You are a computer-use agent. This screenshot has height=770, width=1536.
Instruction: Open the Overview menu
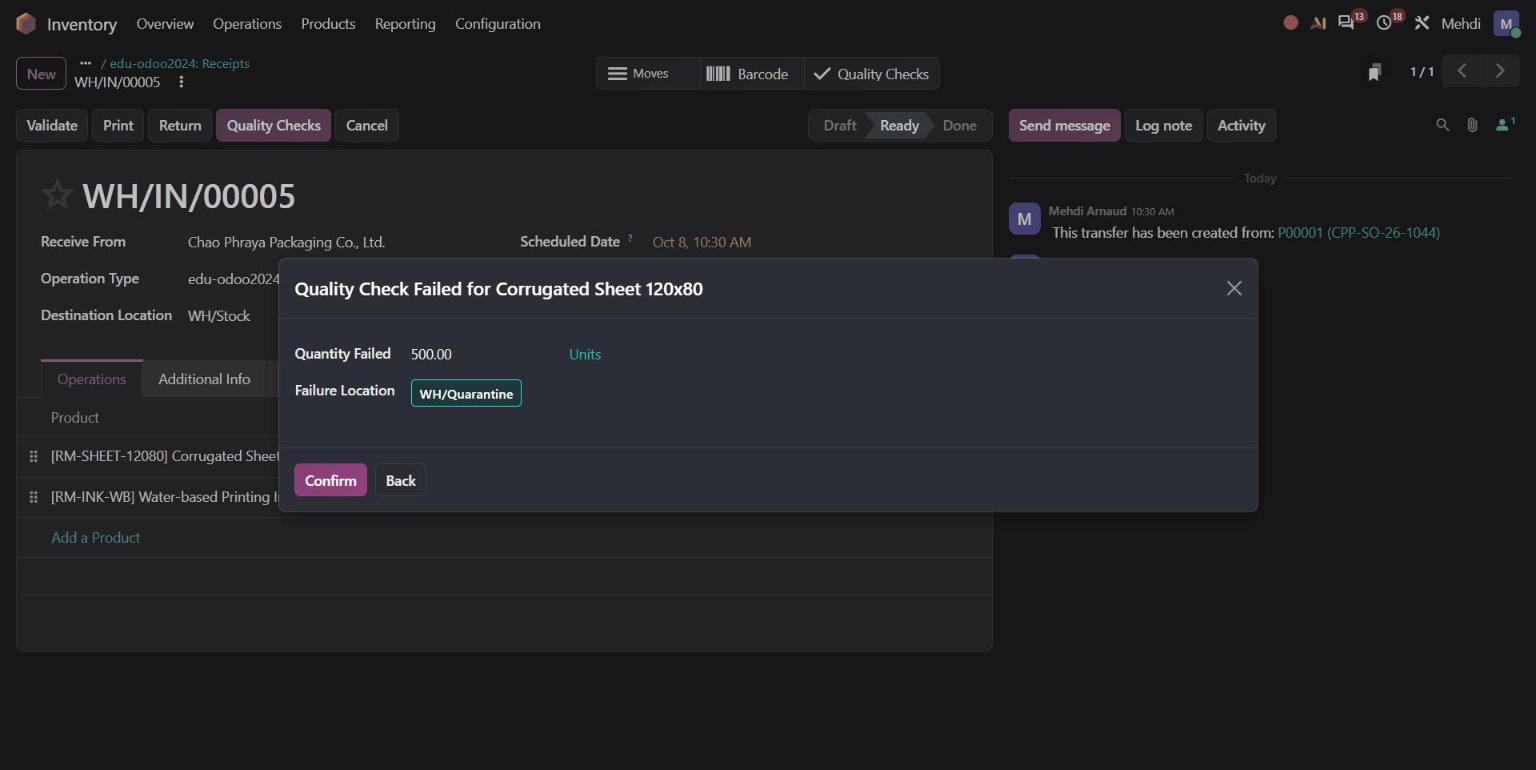click(165, 24)
